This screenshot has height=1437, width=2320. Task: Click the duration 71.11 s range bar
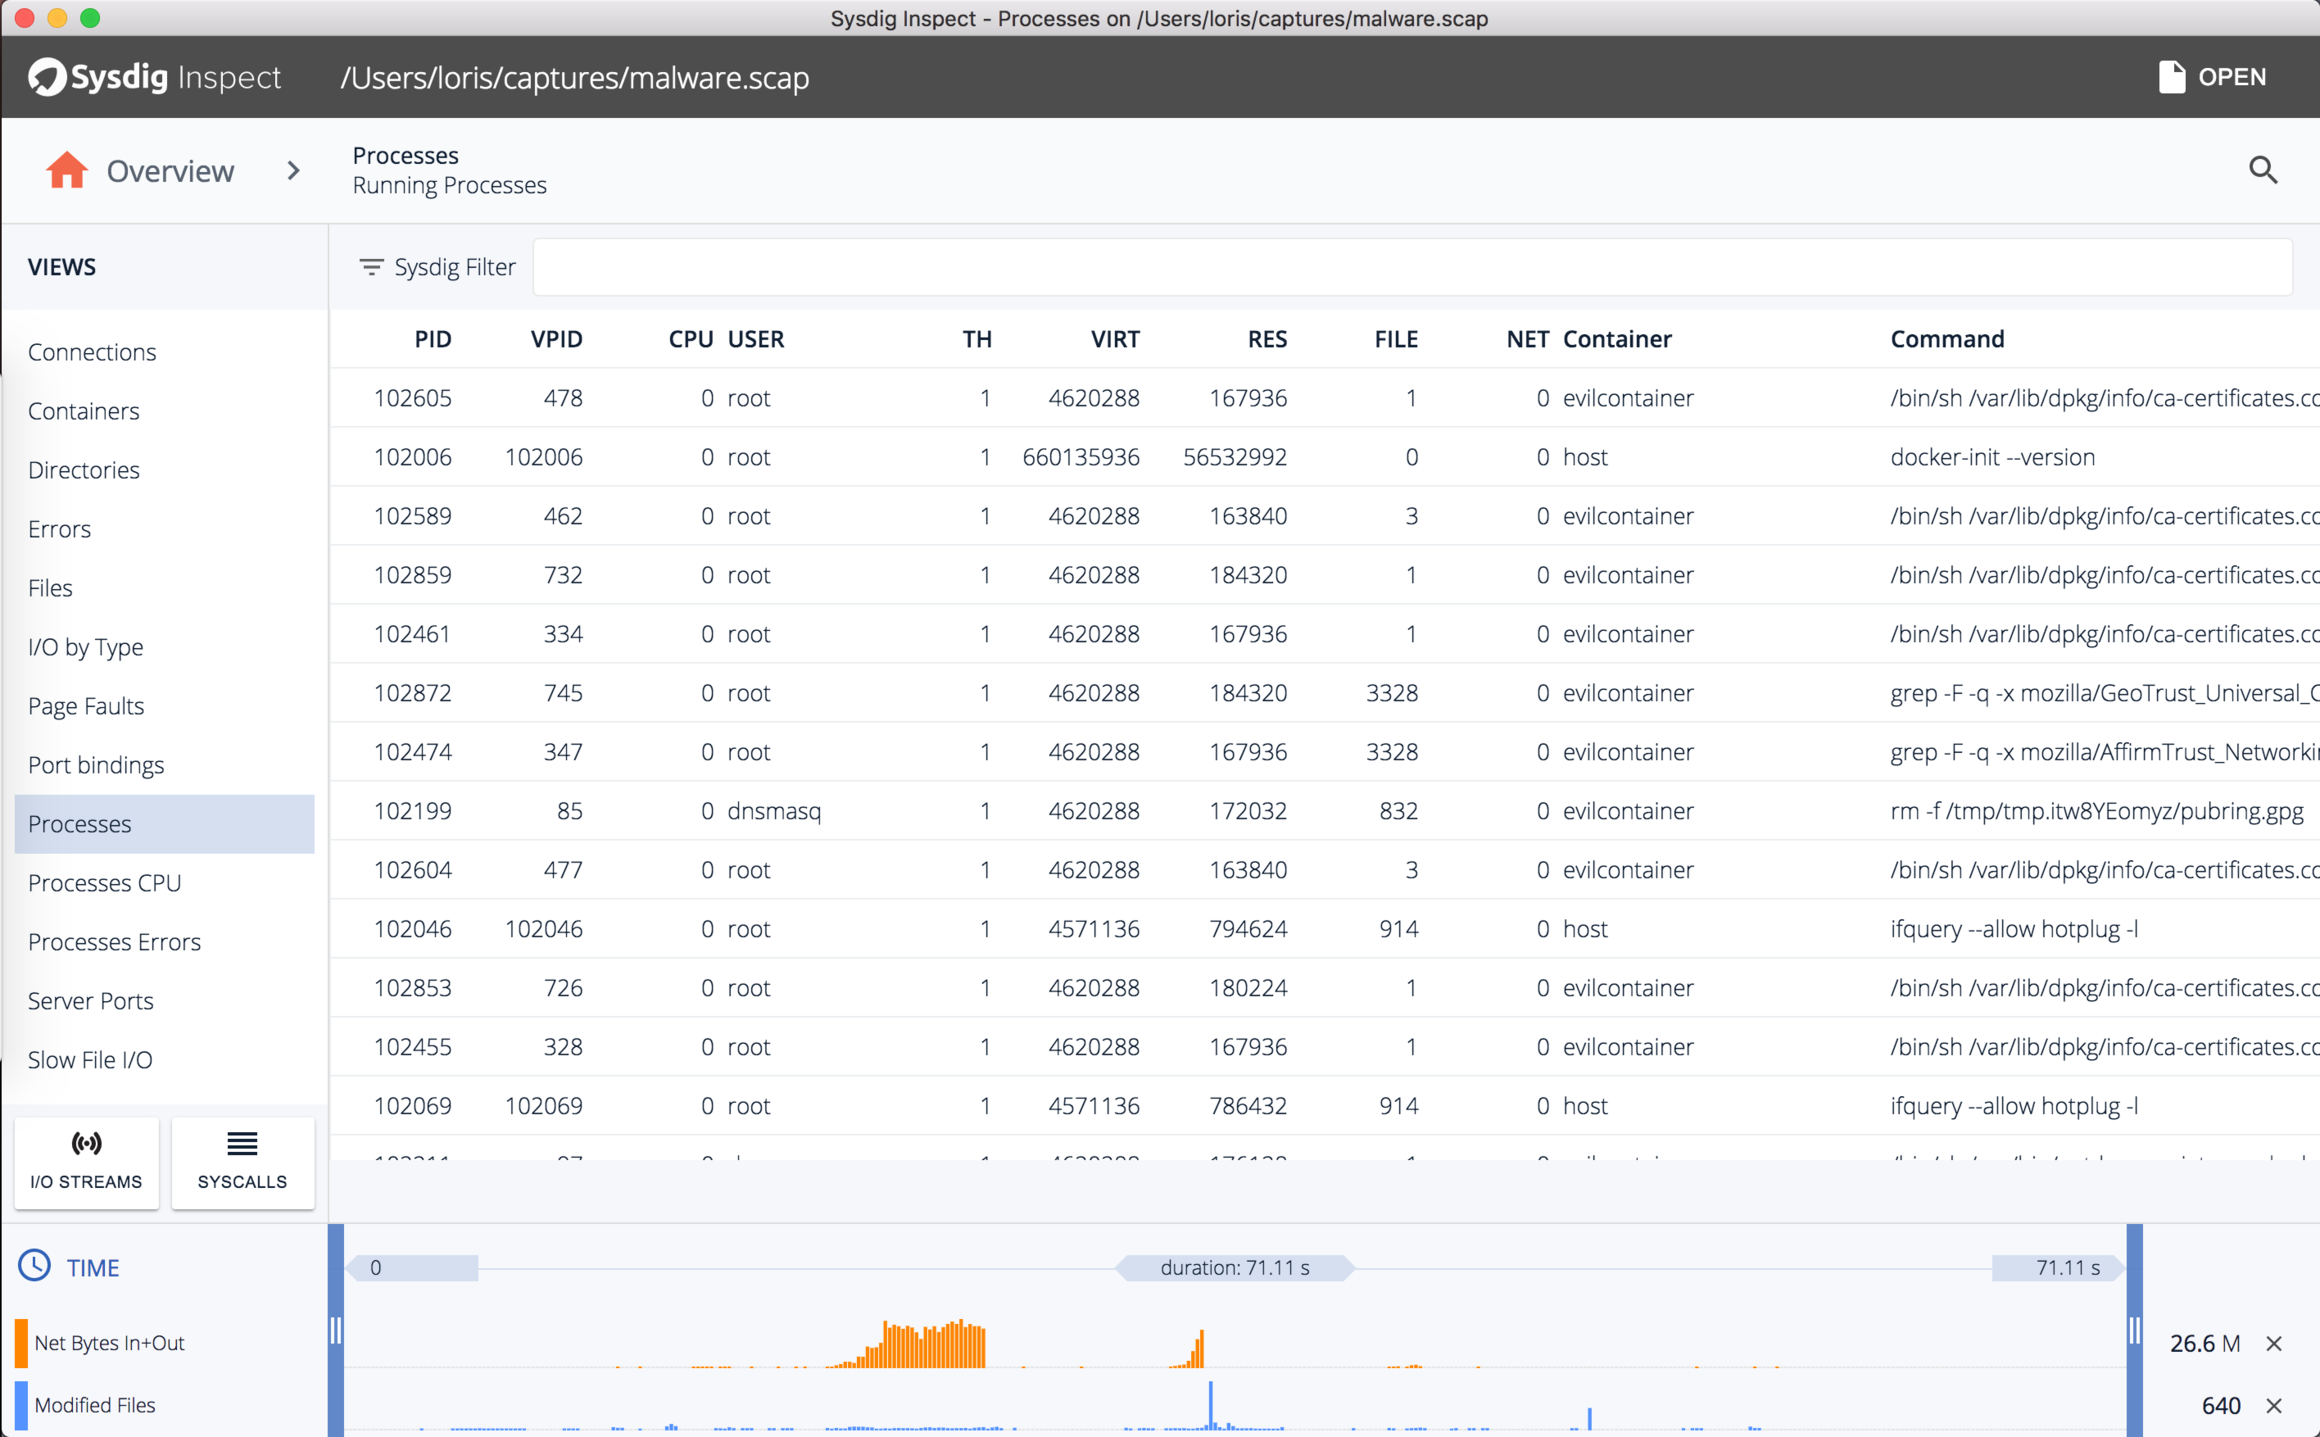coord(1235,1267)
